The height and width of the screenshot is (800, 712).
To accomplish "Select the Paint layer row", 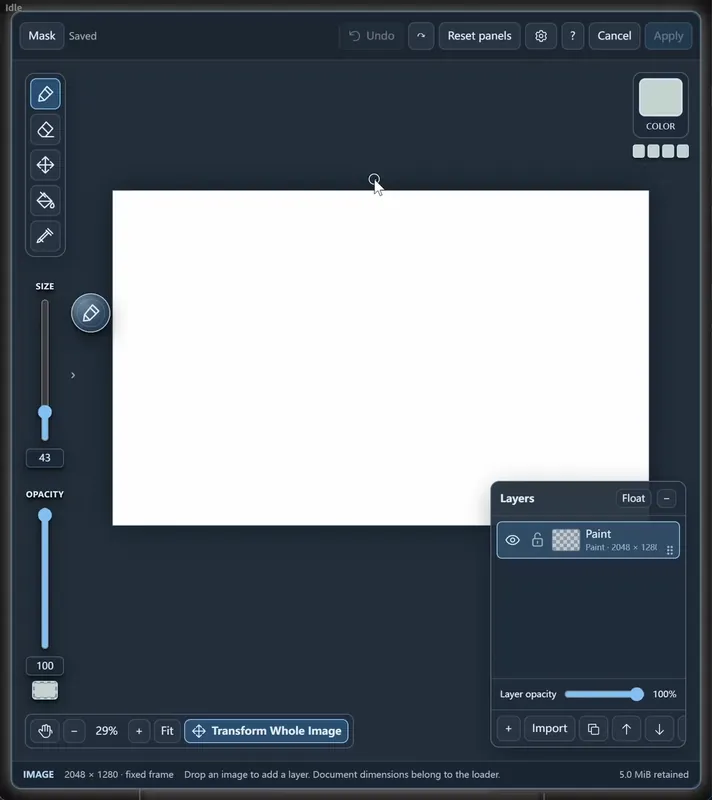I will pos(588,540).
